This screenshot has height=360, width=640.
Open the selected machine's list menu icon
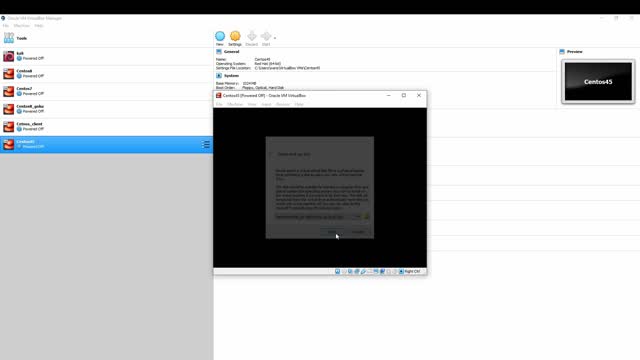[x=206, y=144]
